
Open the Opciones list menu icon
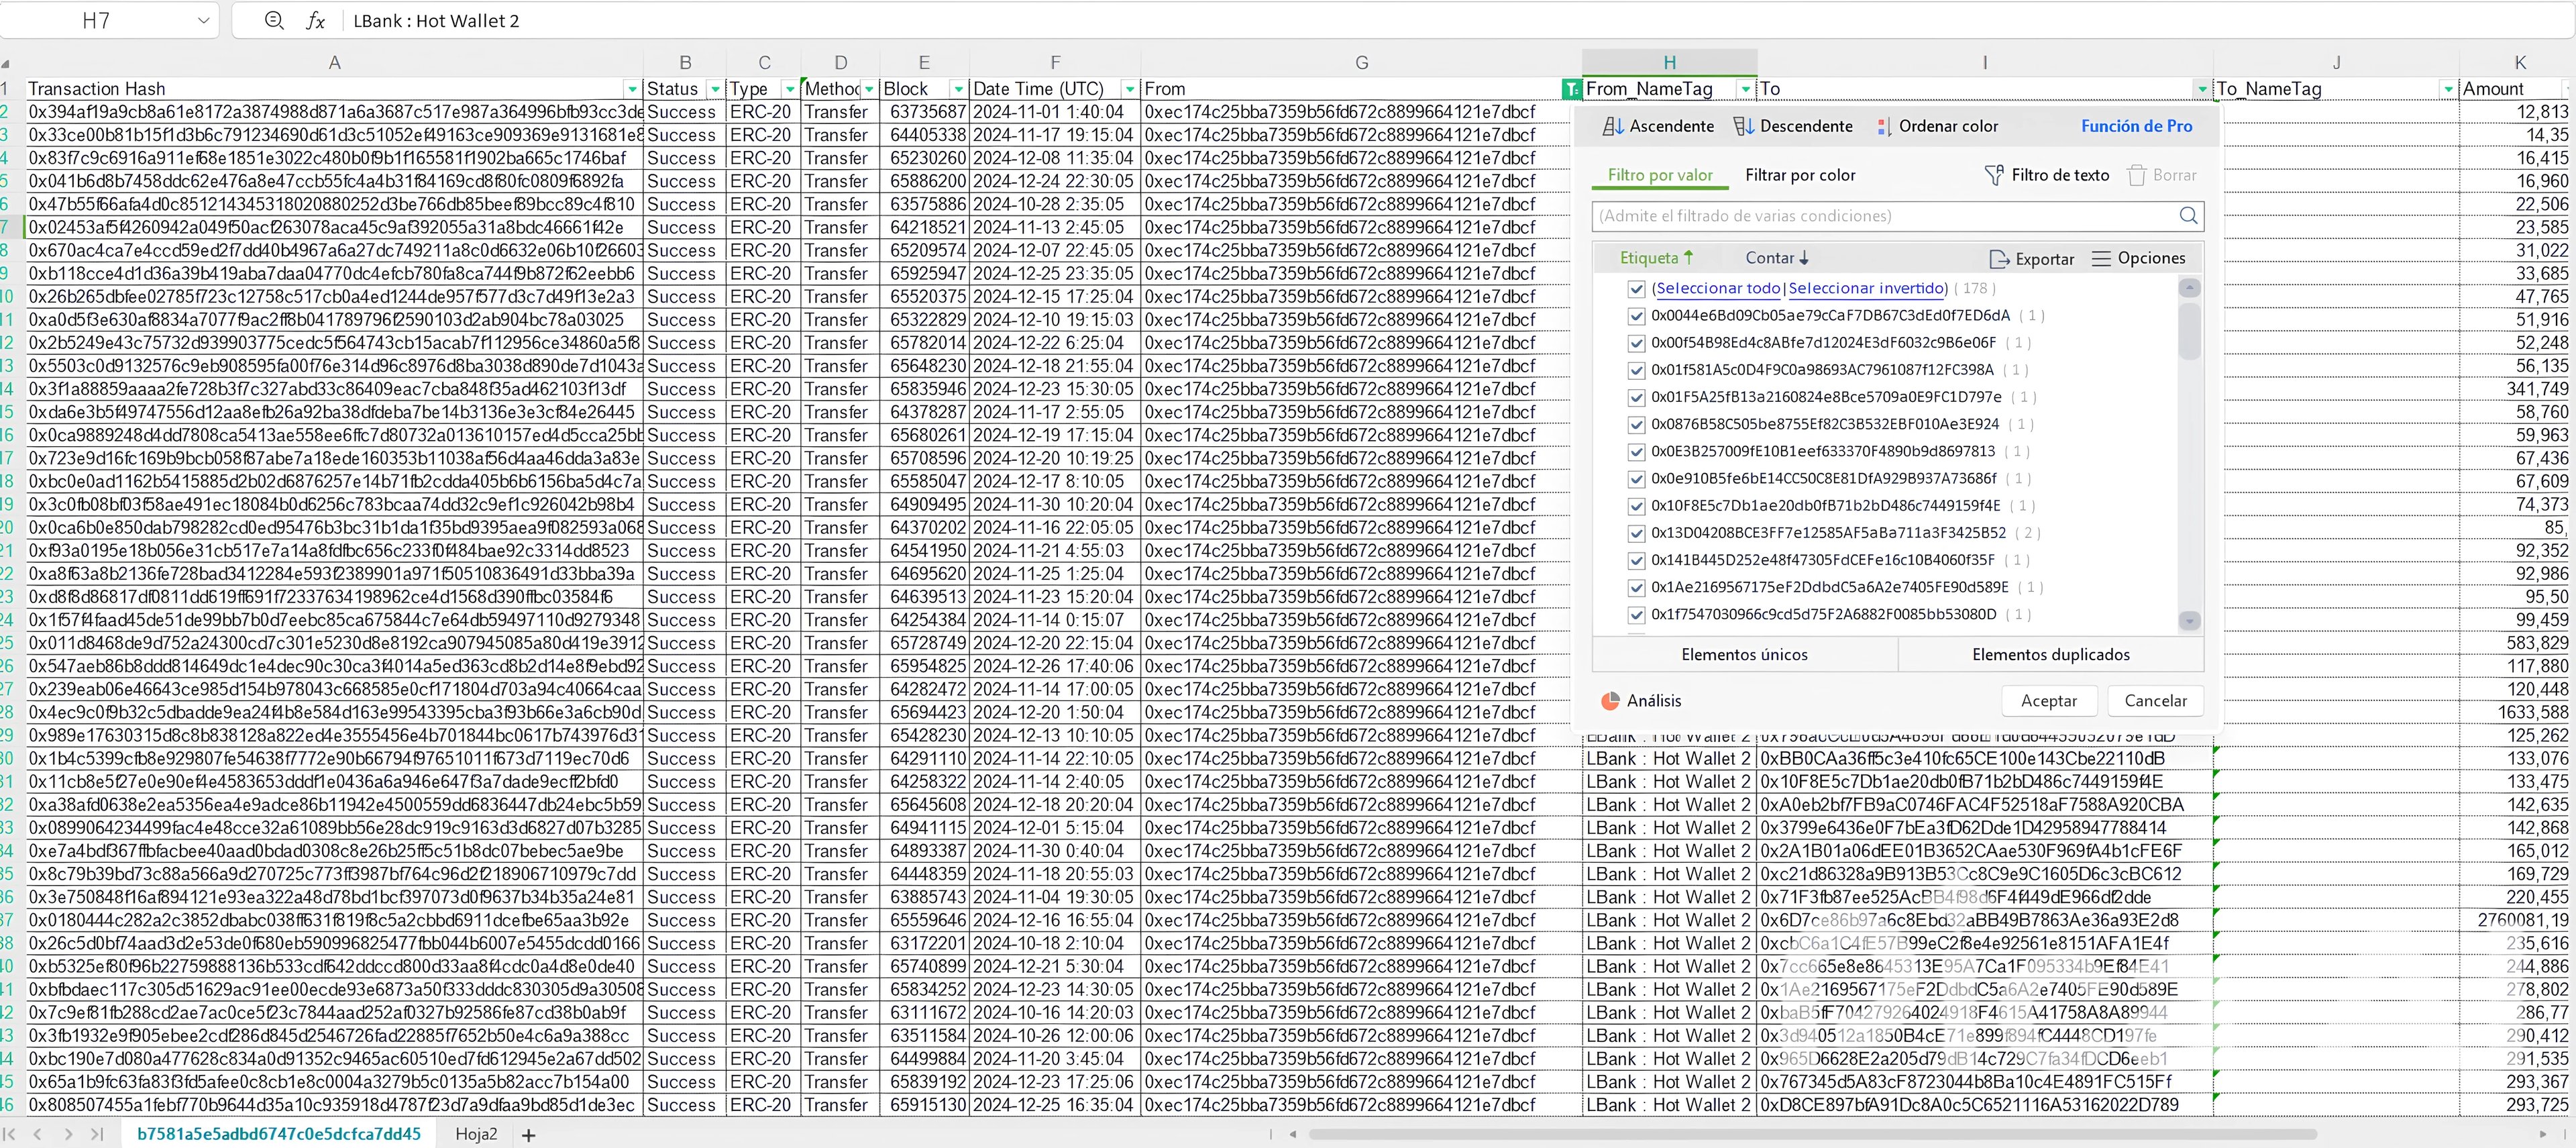click(2101, 258)
